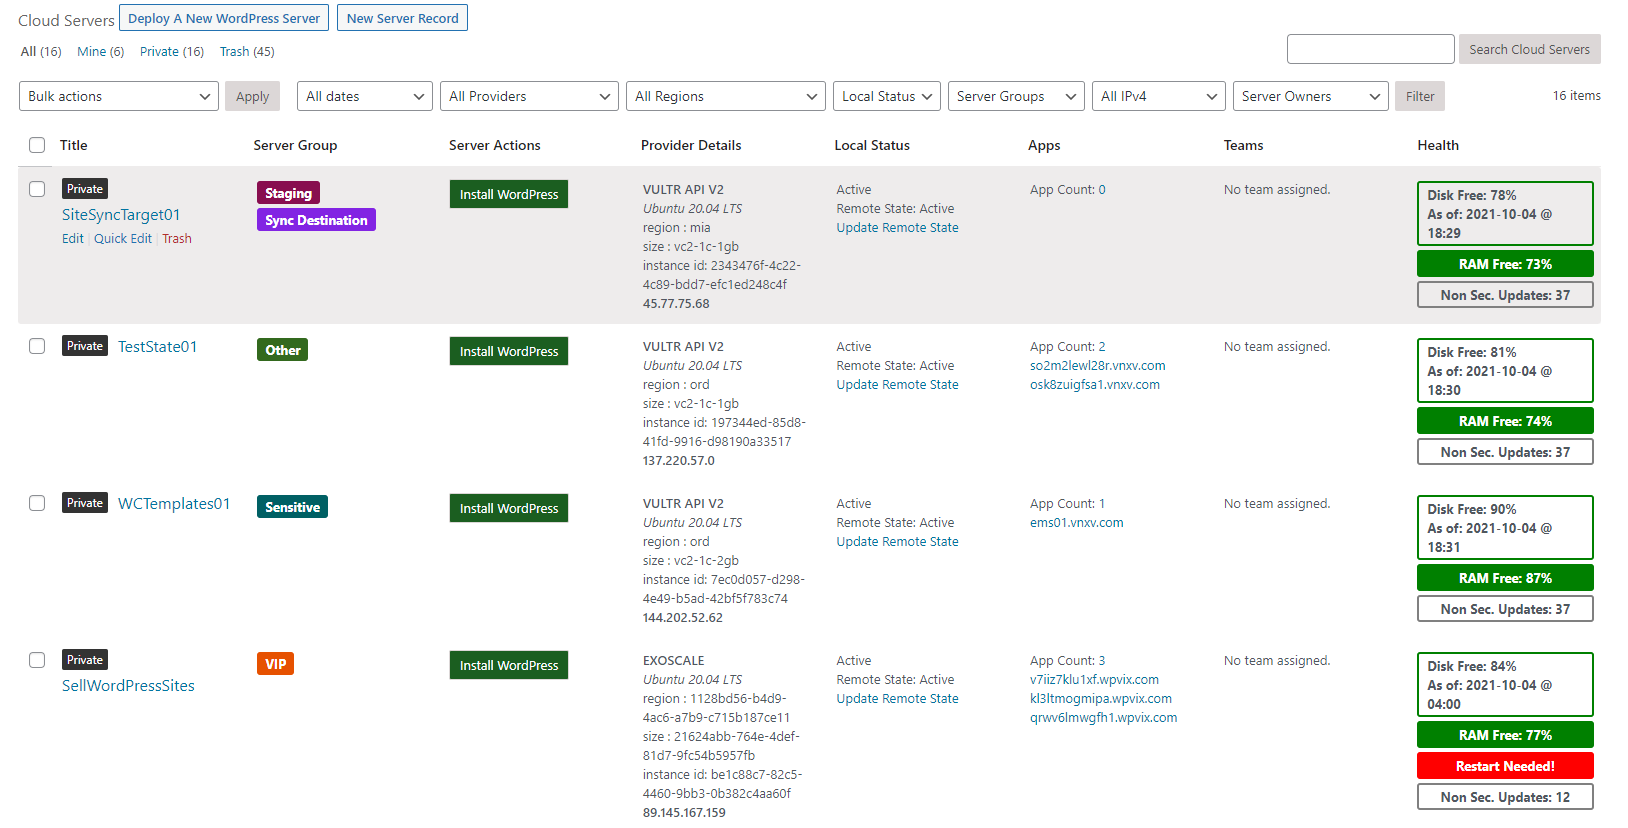
Task: Tick the WCTemplates01 server checkbox
Action: click(37, 503)
